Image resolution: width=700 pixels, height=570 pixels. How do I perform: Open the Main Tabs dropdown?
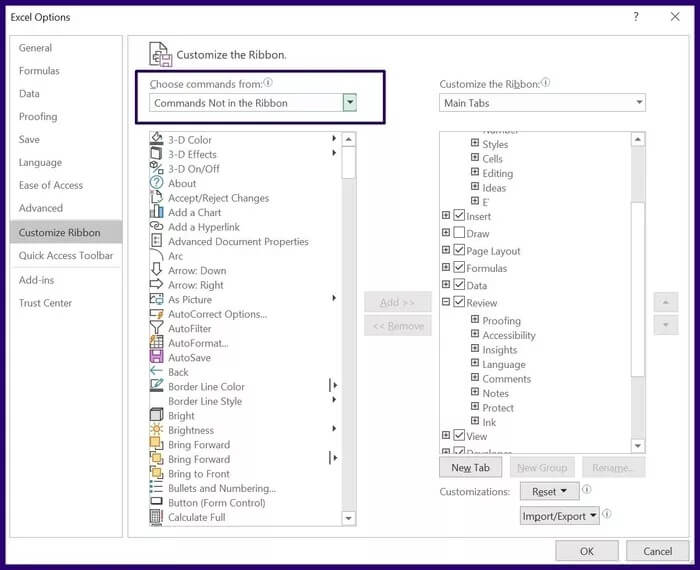639,103
